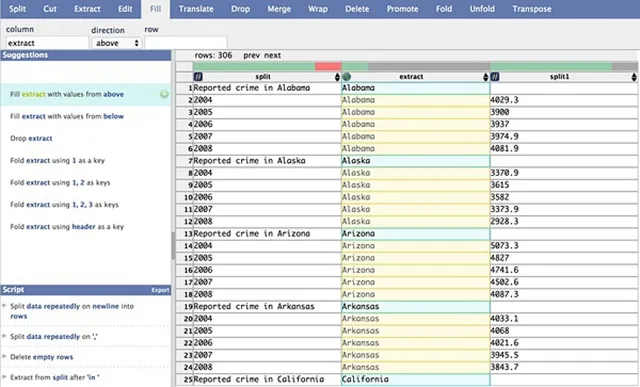640x387 pixels.
Task: Click the empty row input field
Action: 186,43
